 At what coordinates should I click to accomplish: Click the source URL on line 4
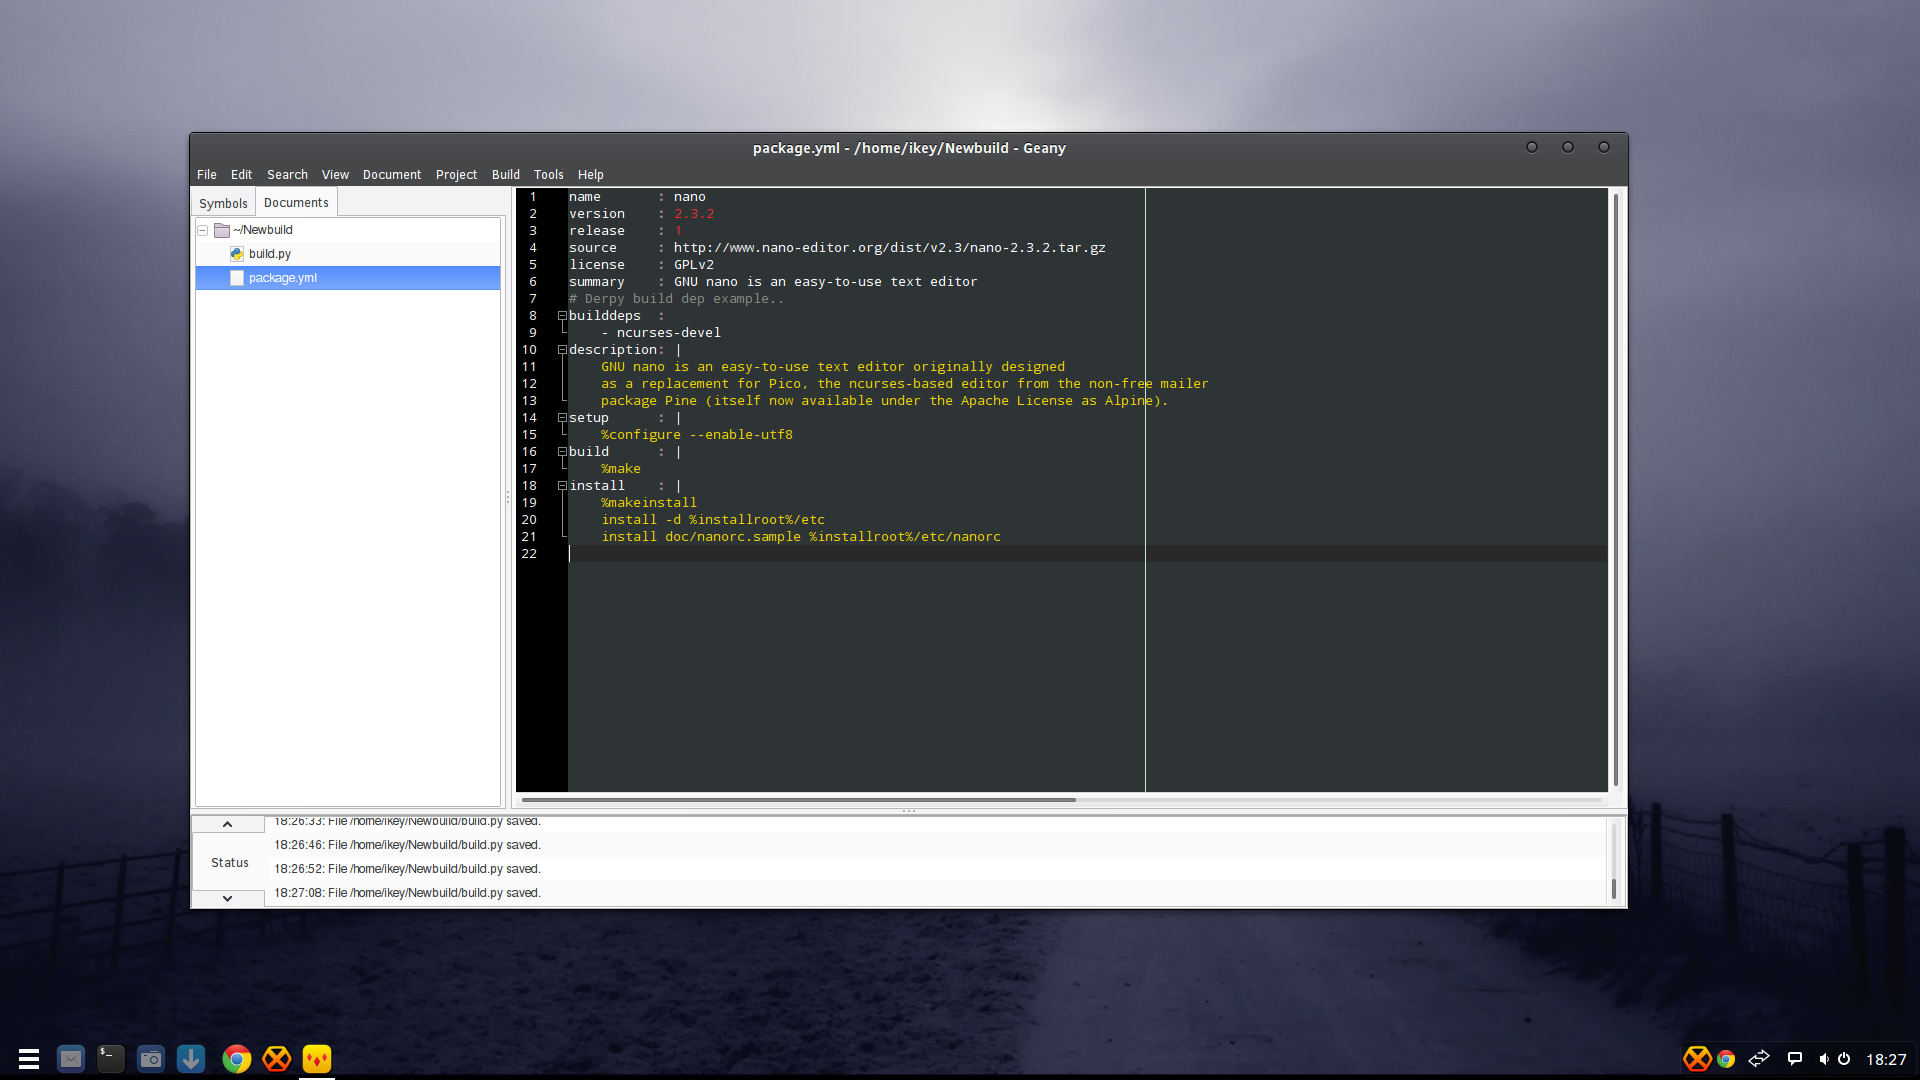pyautogui.click(x=889, y=248)
